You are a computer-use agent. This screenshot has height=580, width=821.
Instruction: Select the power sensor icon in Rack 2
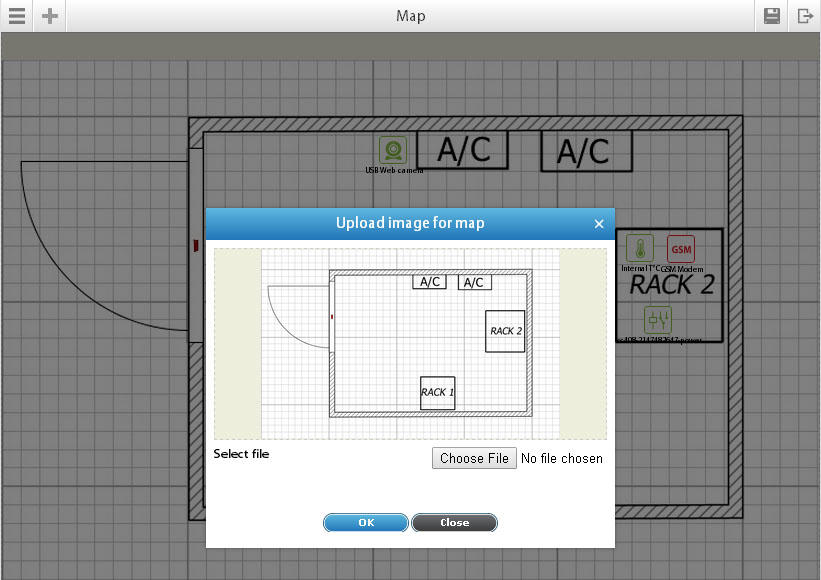[658, 319]
